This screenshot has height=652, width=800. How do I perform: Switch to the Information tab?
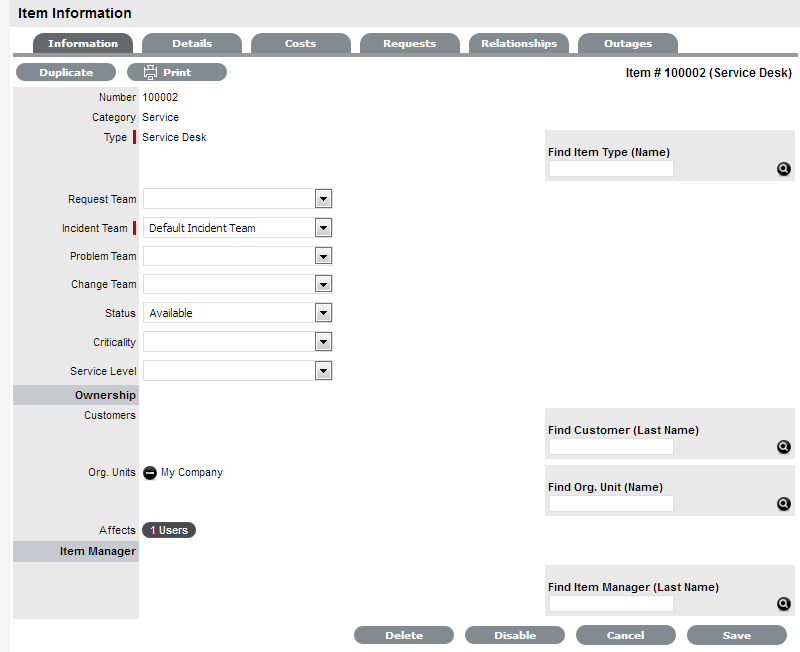pos(83,43)
